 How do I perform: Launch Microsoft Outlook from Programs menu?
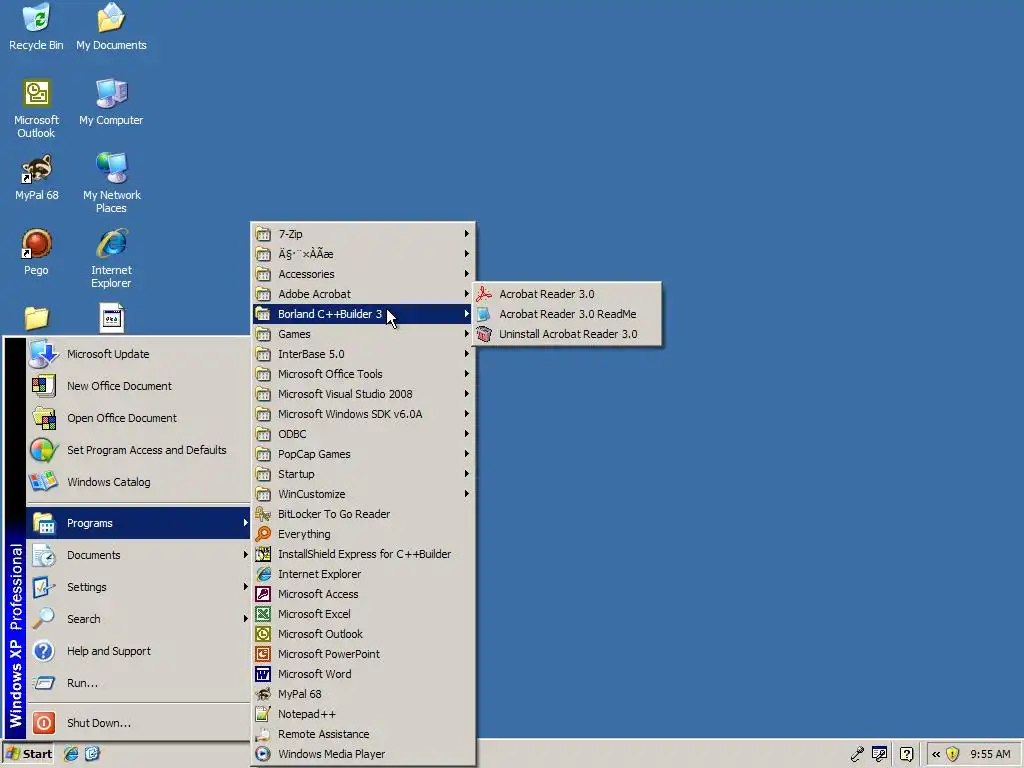(363, 634)
